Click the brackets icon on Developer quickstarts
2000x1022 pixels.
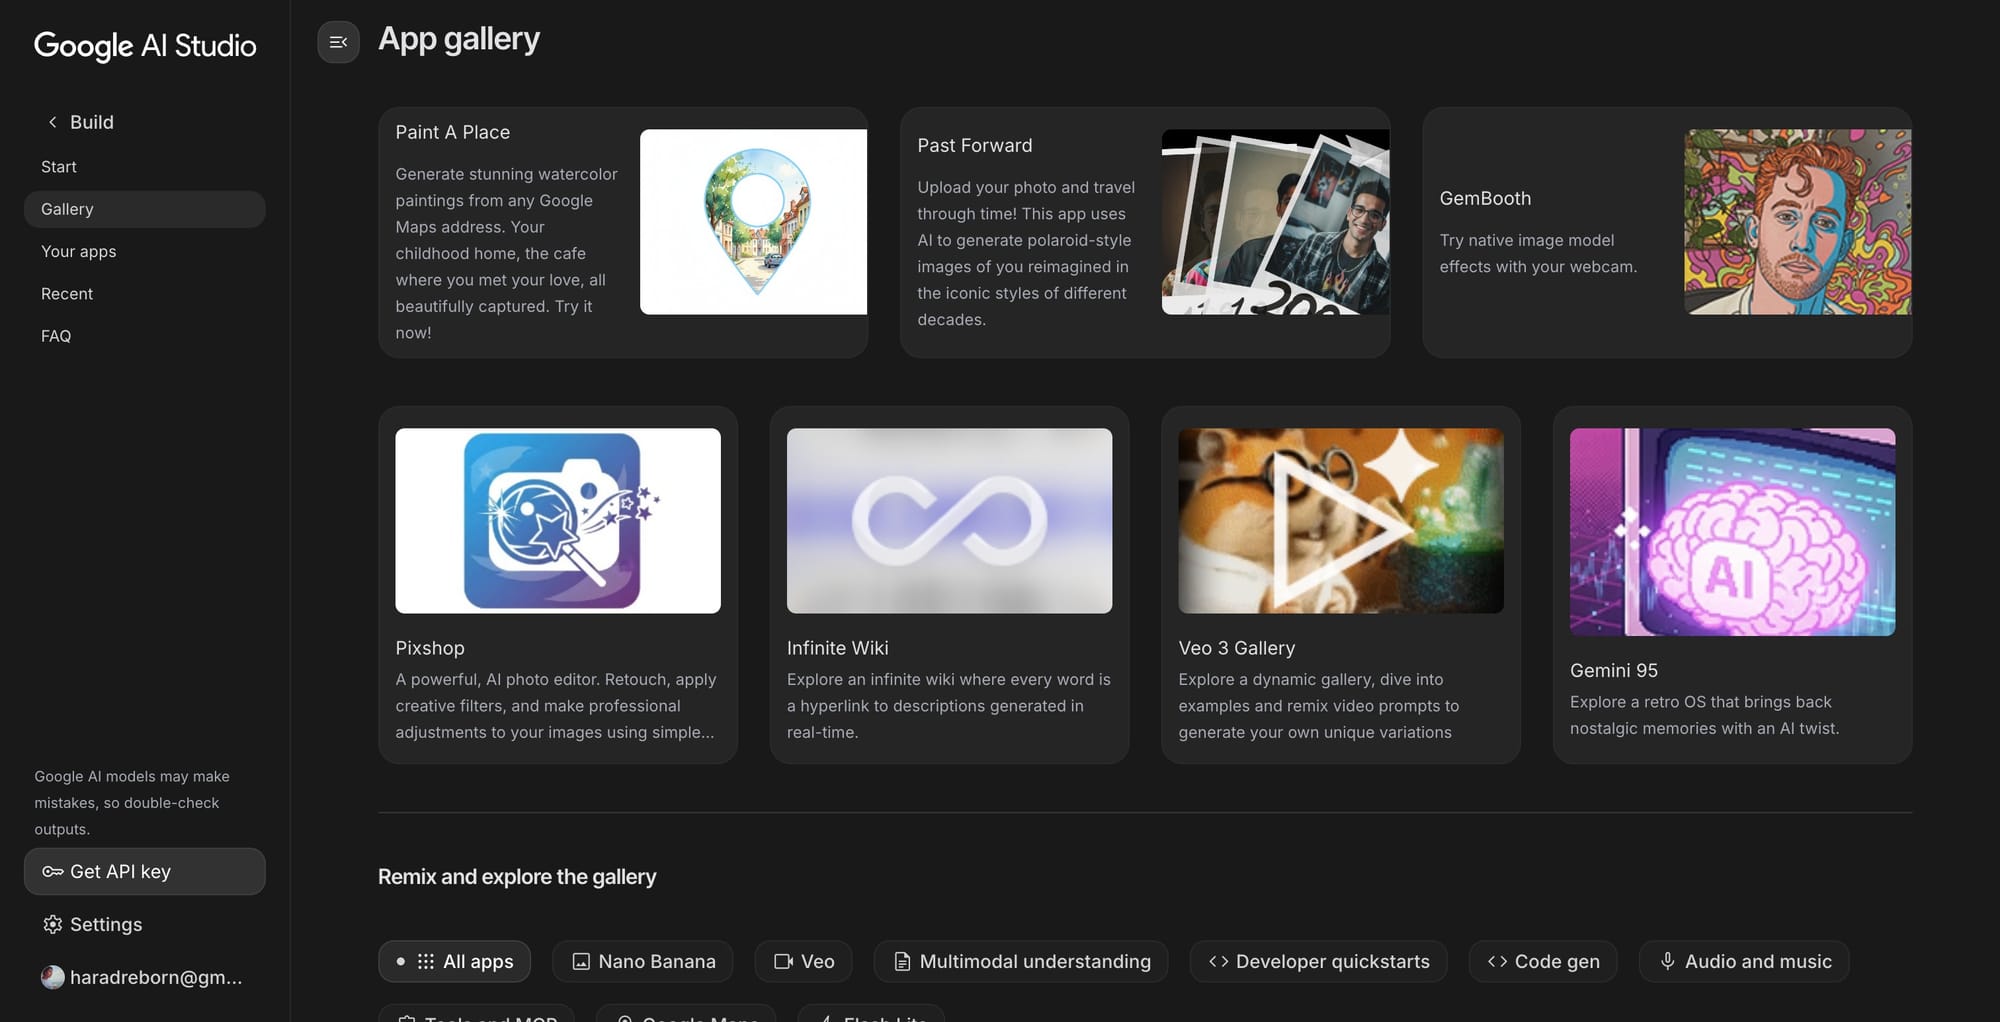[x=1219, y=961]
